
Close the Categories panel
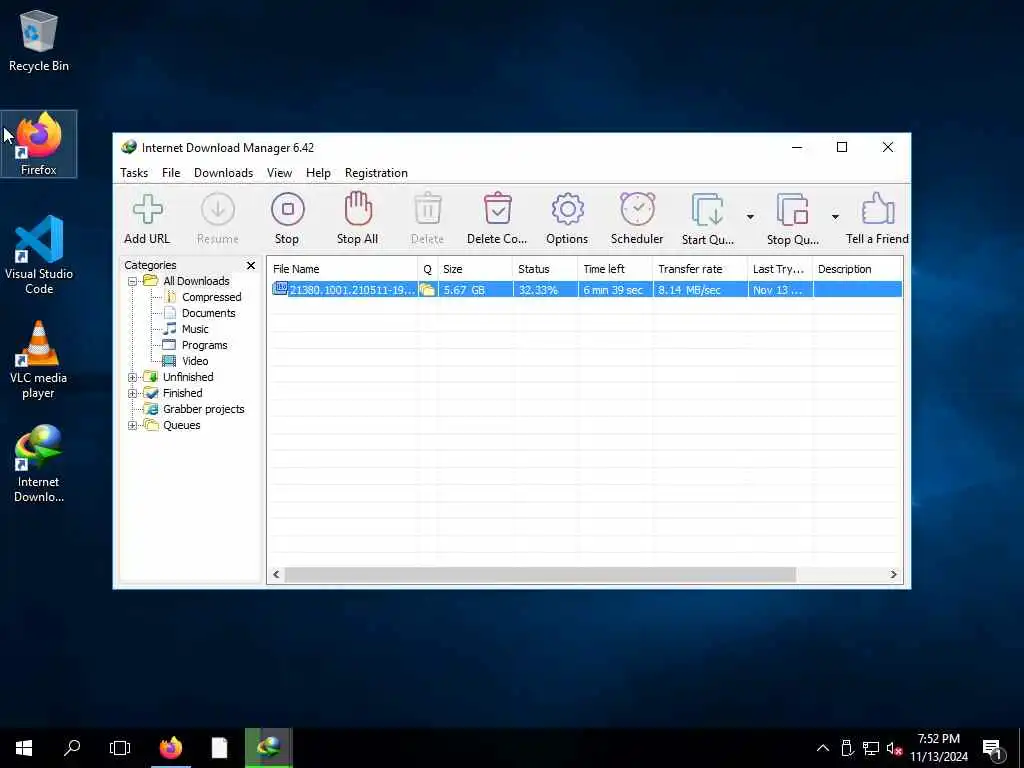pyautogui.click(x=251, y=265)
